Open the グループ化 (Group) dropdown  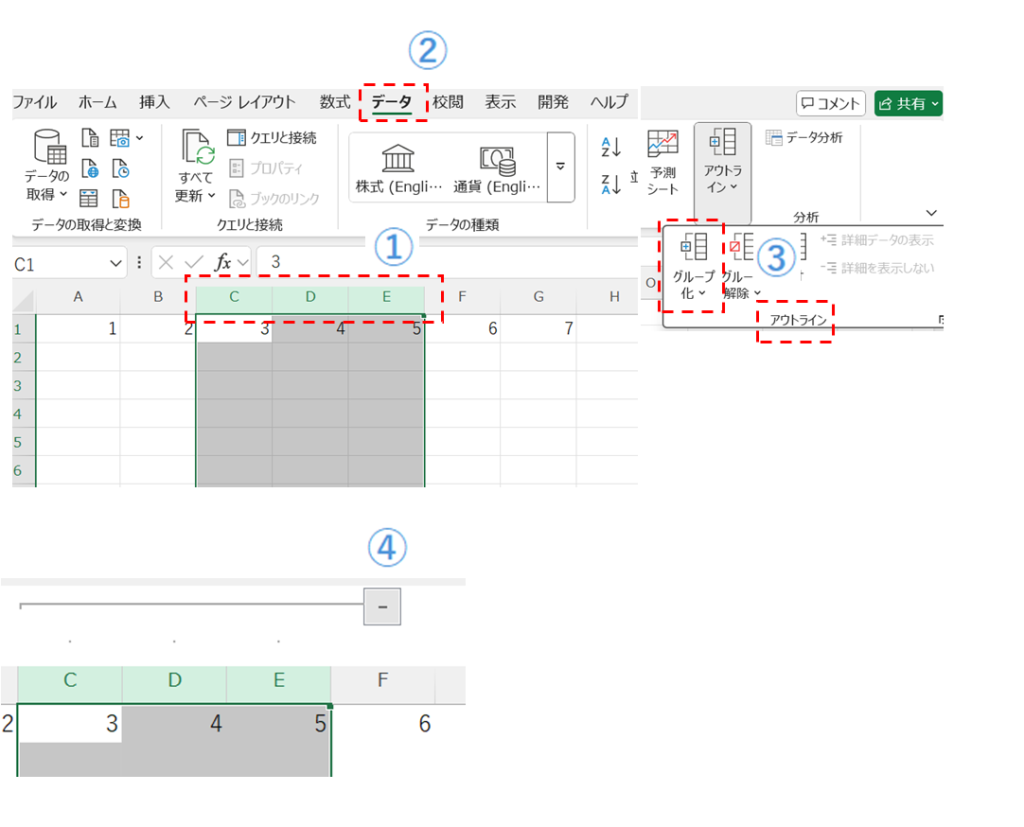691,266
